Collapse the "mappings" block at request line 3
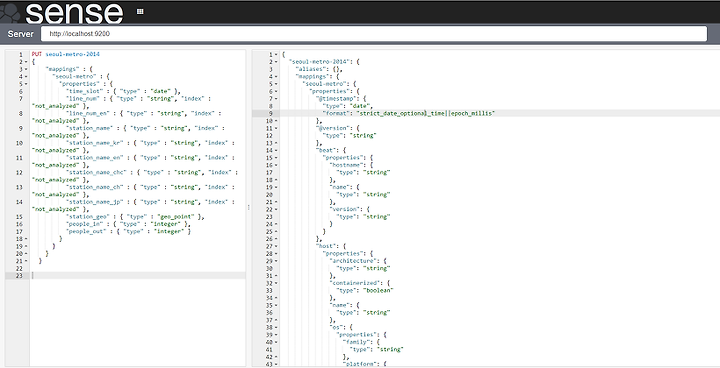This screenshot has width=720, height=368. pos(26,69)
